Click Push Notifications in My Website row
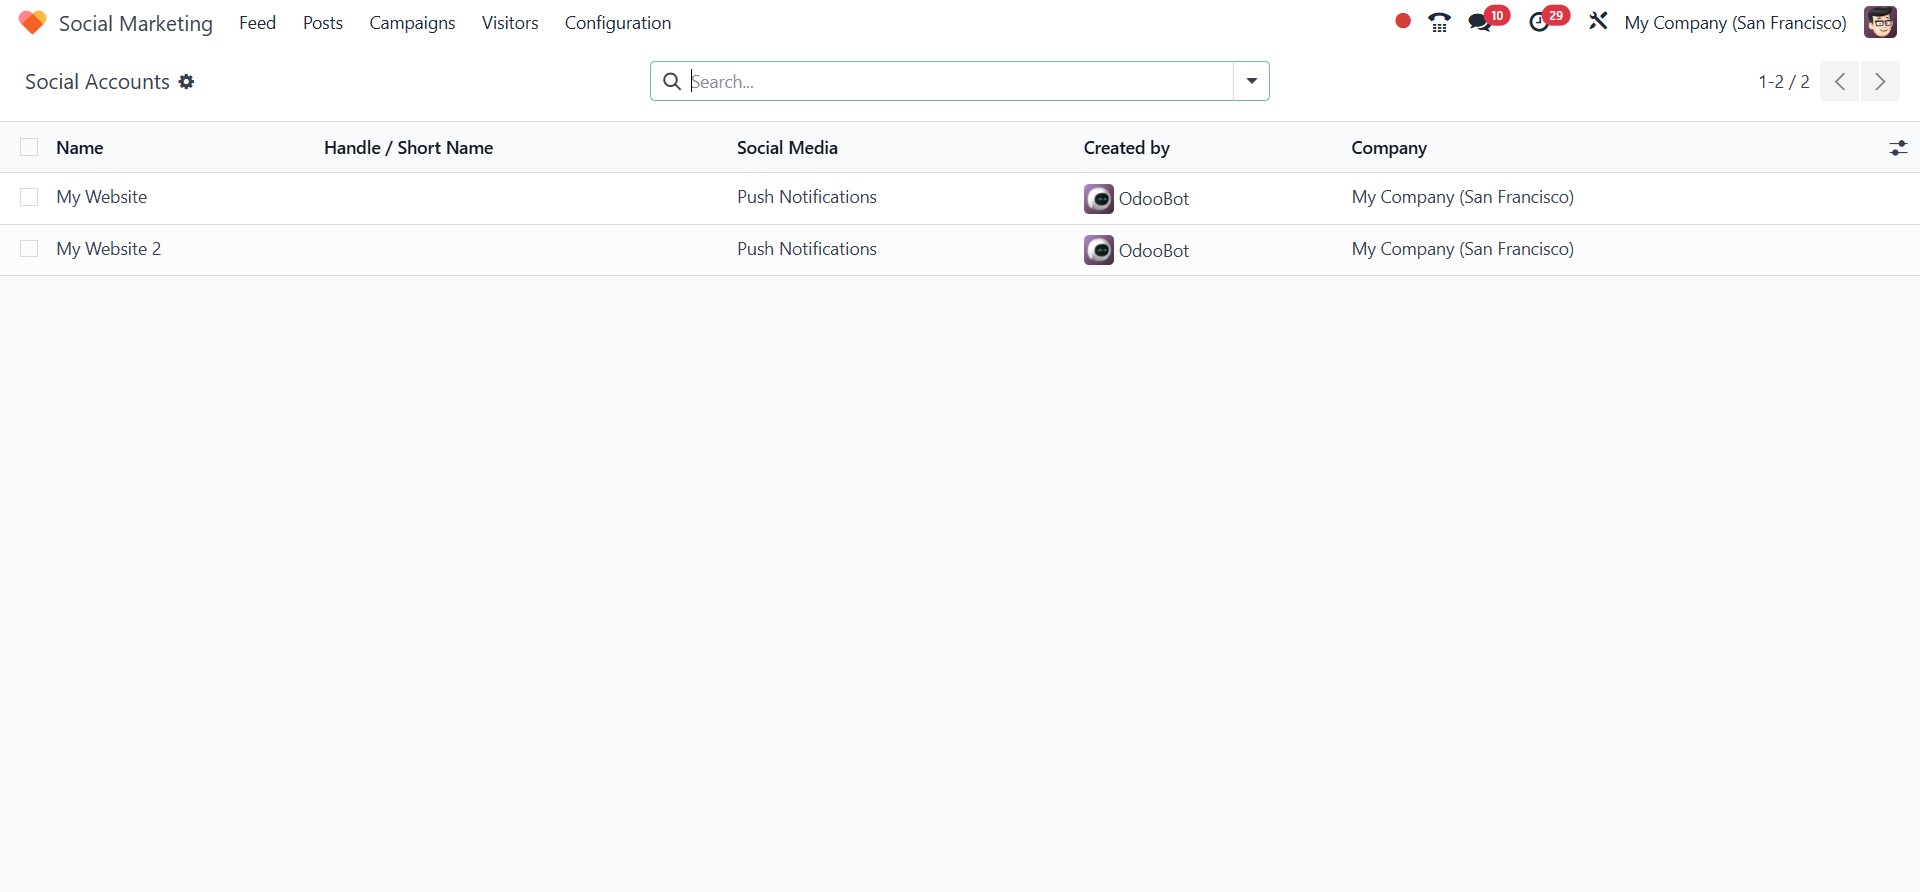Viewport: 1920px width, 892px height. tap(807, 197)
